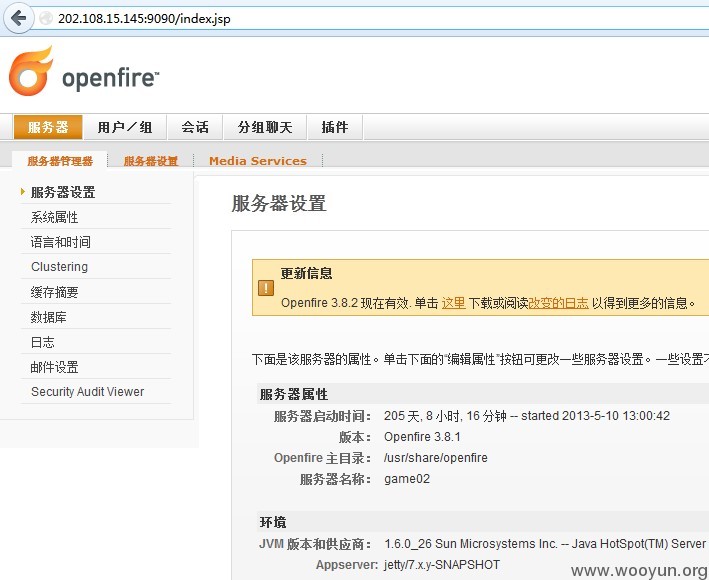Viewport: 709px width, 580px height.
Task: Click the 这里 download link
Action: (454, 302)
